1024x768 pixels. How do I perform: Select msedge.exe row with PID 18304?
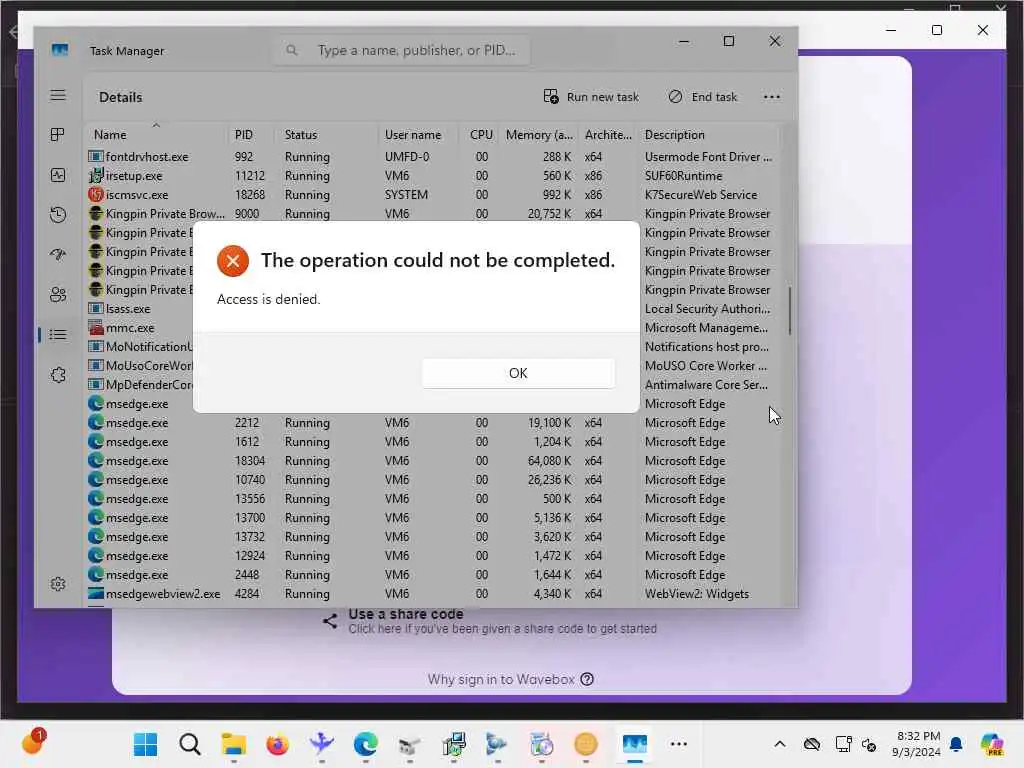[x=431, y=460]
